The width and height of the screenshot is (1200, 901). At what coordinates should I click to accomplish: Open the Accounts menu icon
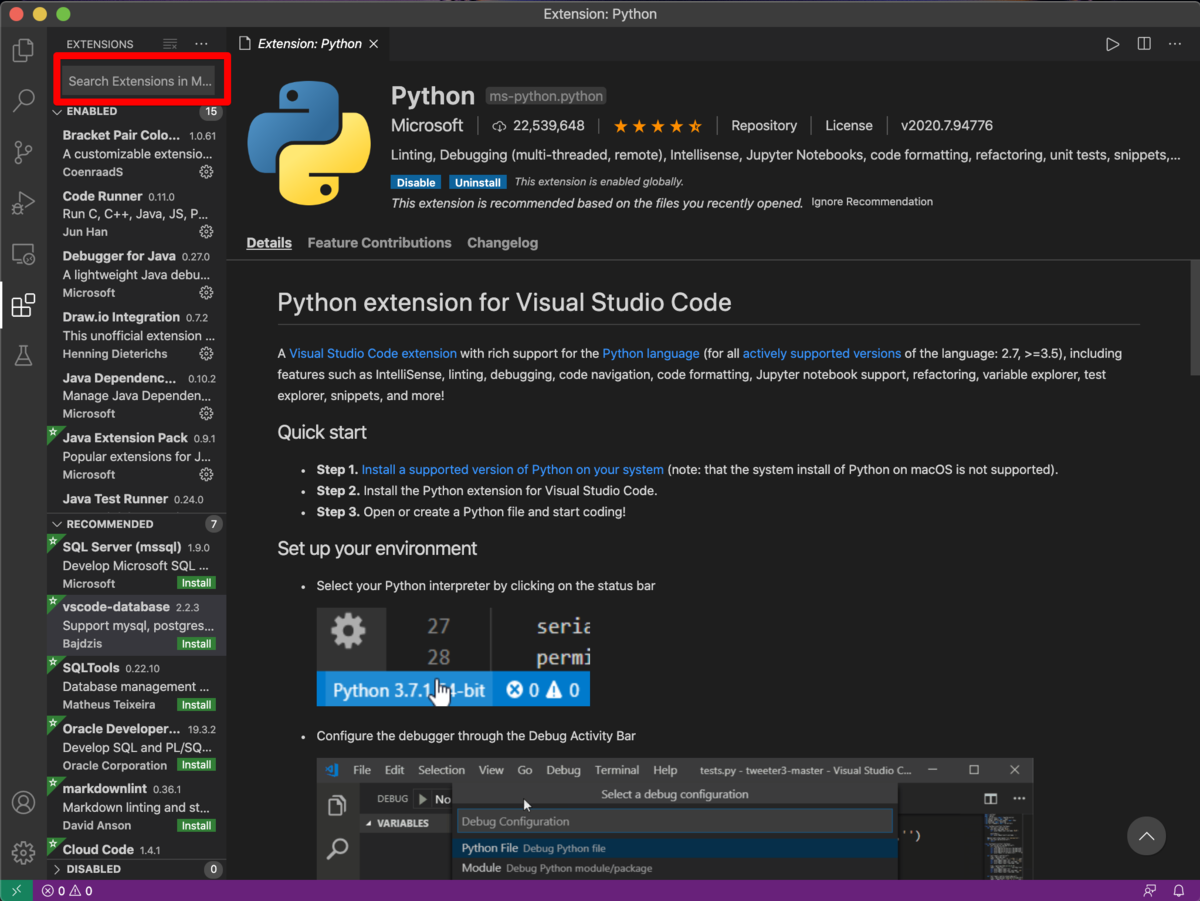[23, 803]
